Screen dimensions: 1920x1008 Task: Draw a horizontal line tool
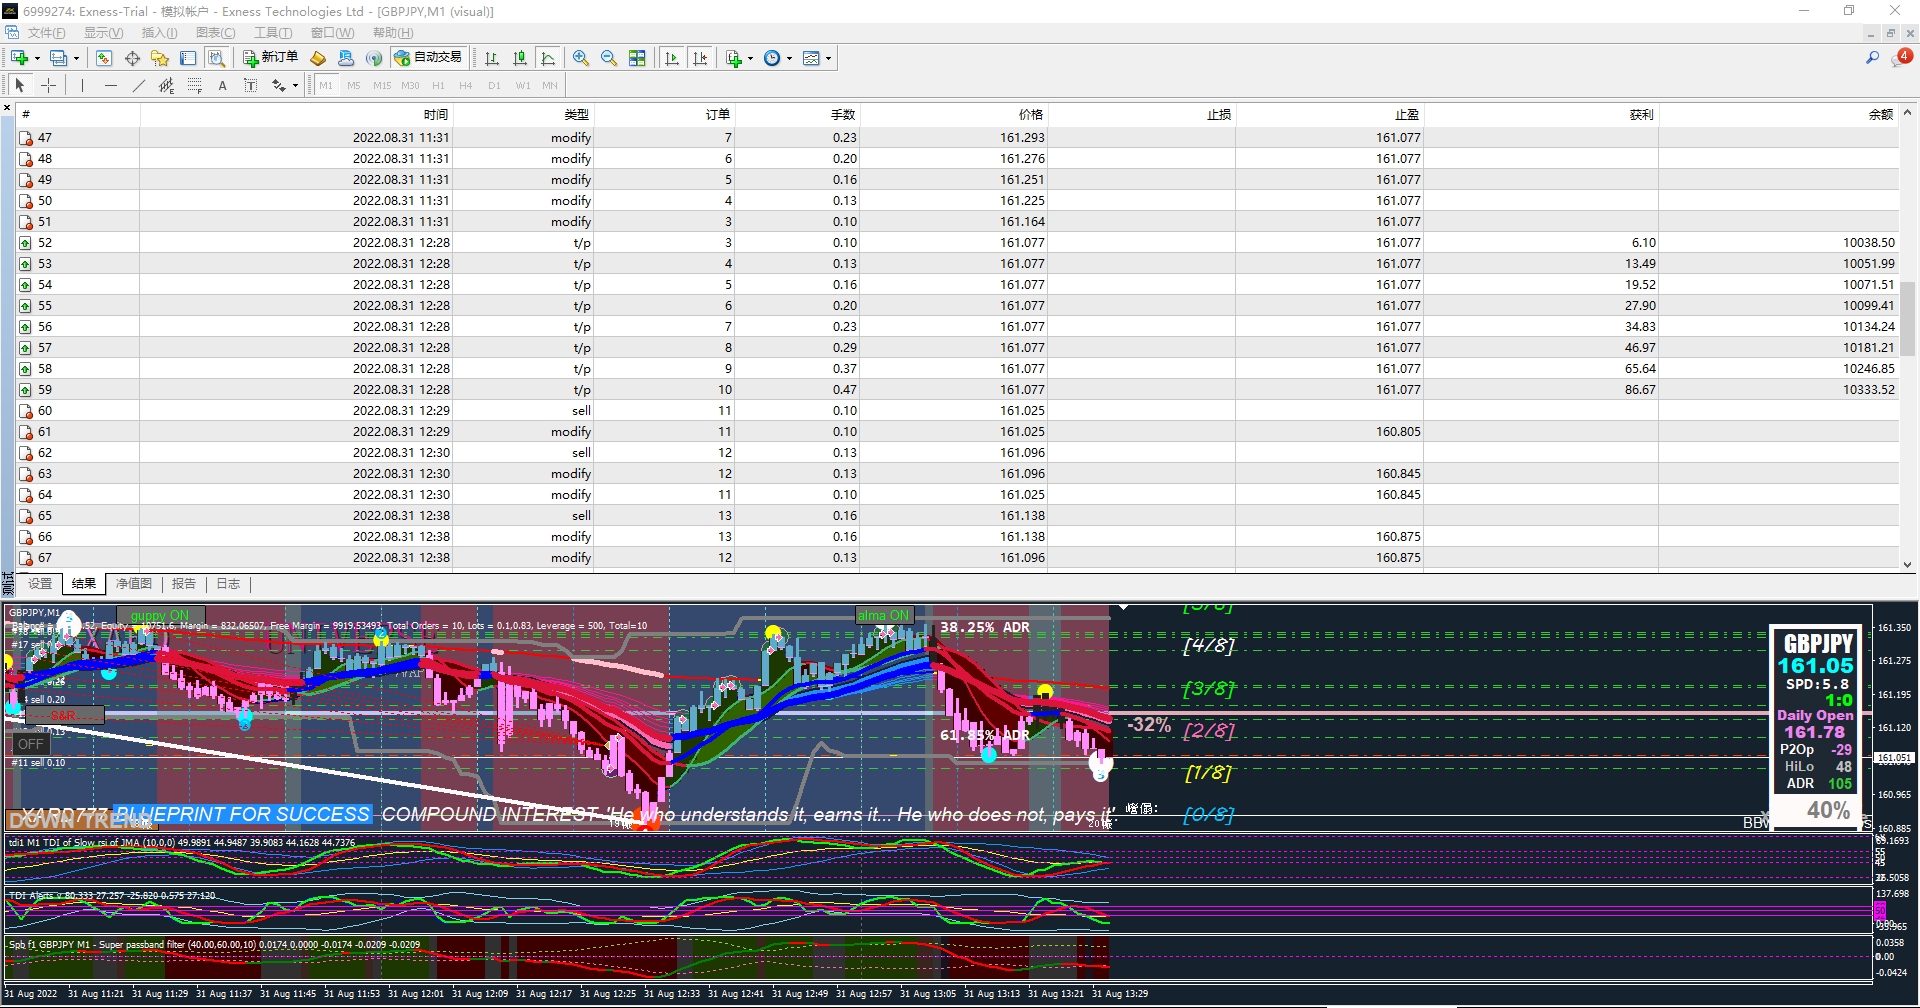click(x=110, y=86)
